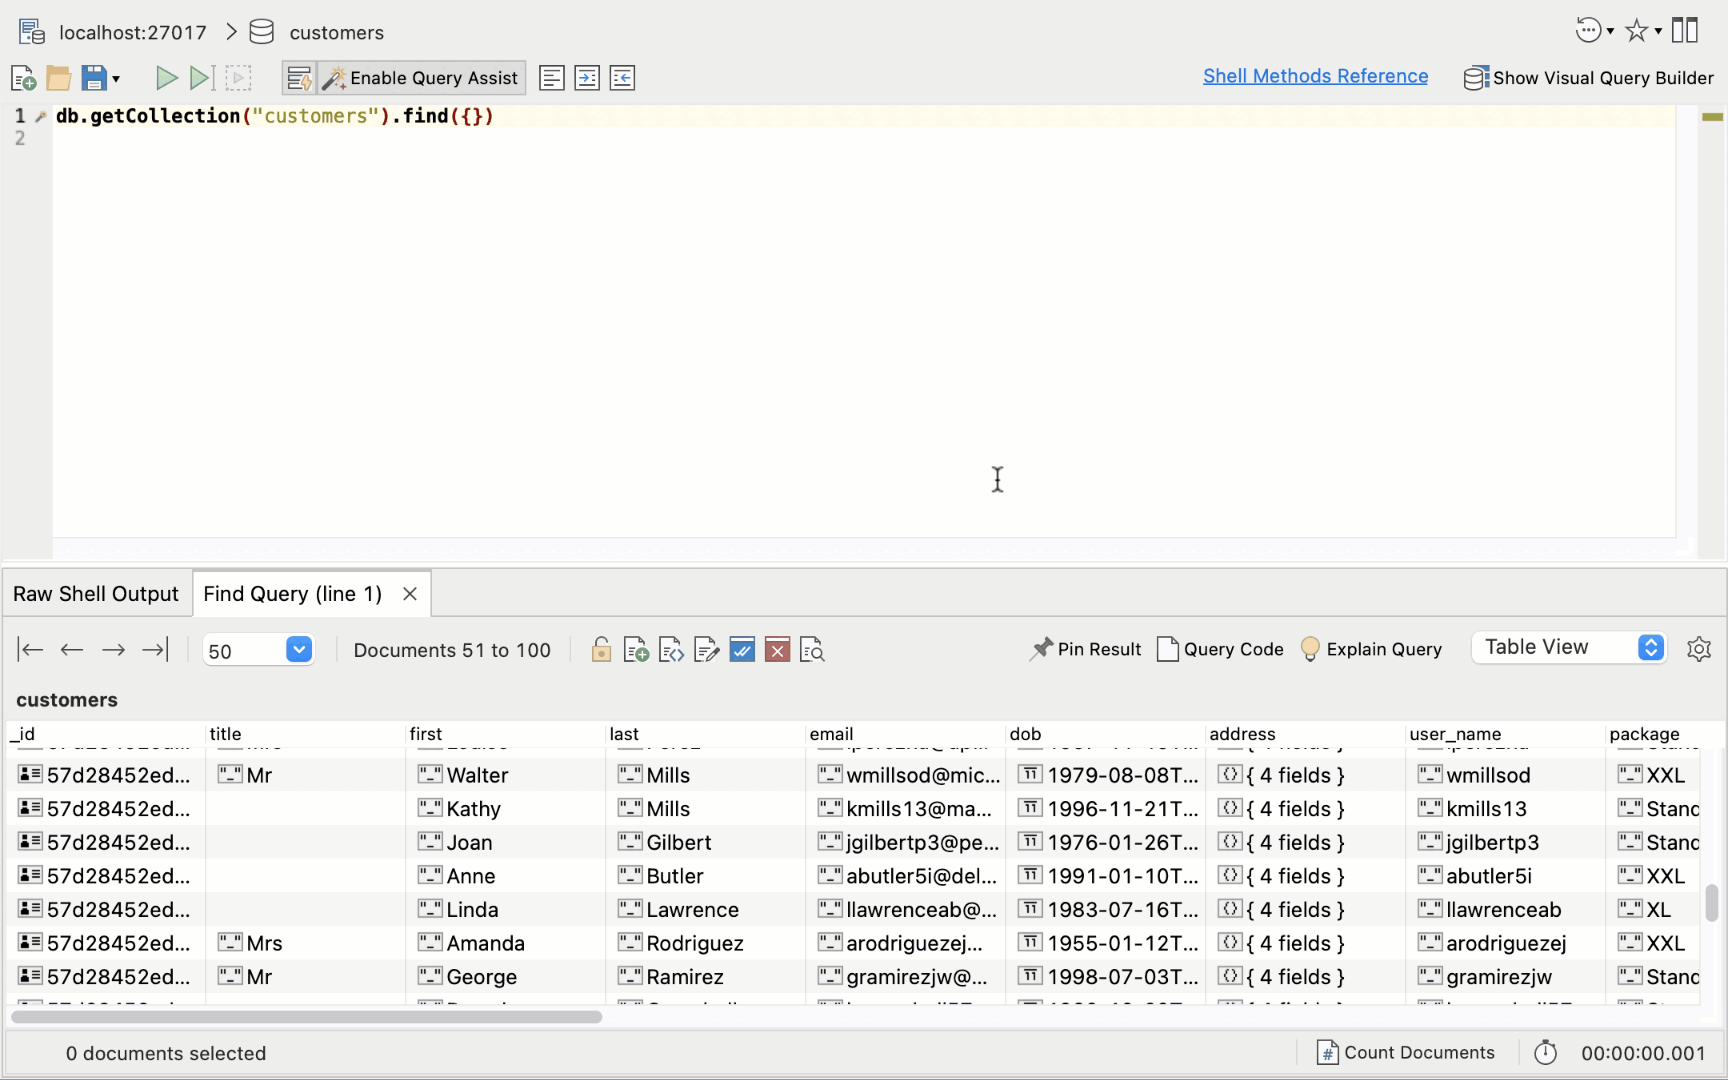Select the 1955-01-12T dob cell
The width and height of the screenshot is (1728, 1080).
1106,943
